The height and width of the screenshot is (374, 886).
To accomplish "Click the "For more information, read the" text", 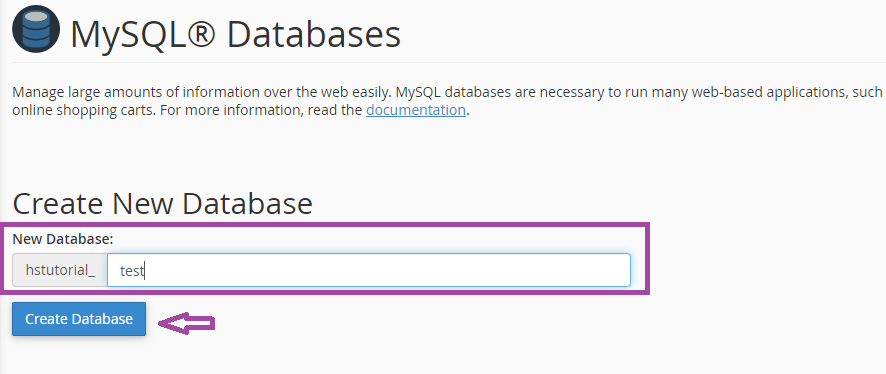I will click(262, 110).
